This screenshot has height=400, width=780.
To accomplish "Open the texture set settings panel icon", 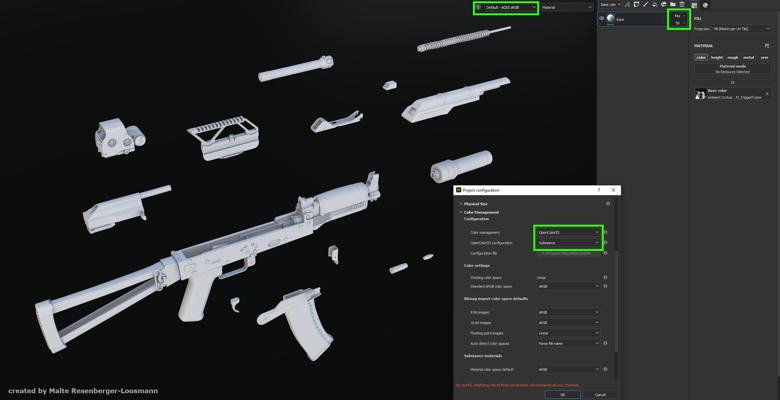I will tap(694, 5).
